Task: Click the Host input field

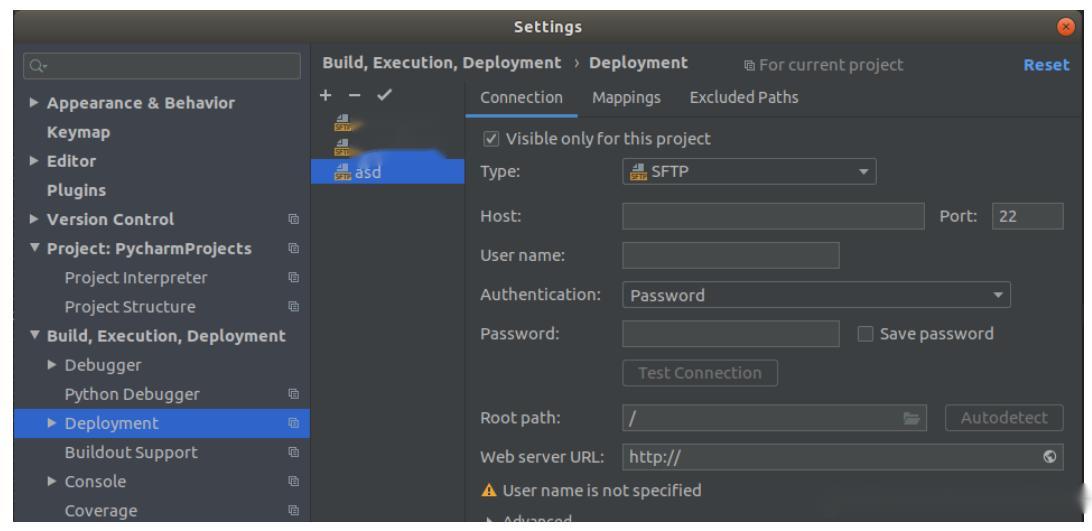Action: tap(772, 216)
